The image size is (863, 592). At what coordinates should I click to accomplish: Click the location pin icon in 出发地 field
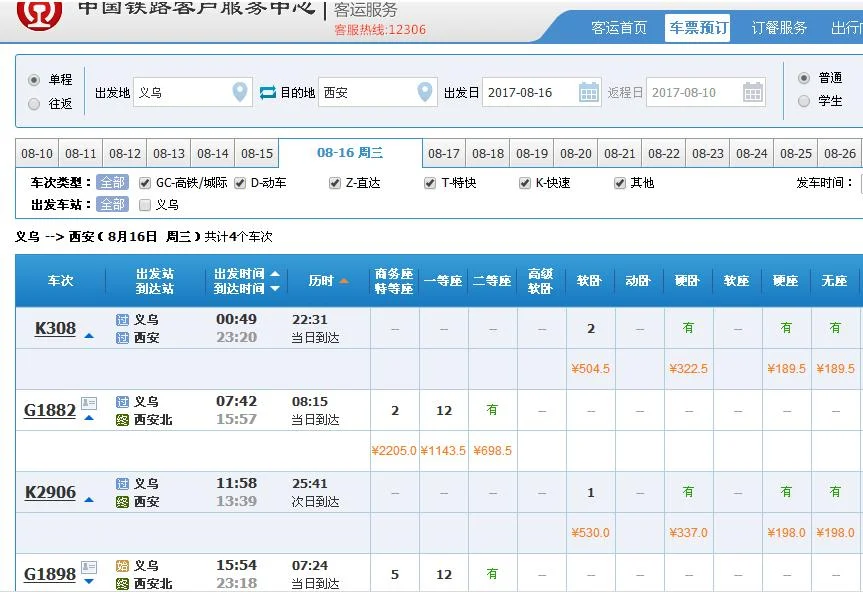pos(240,90)
